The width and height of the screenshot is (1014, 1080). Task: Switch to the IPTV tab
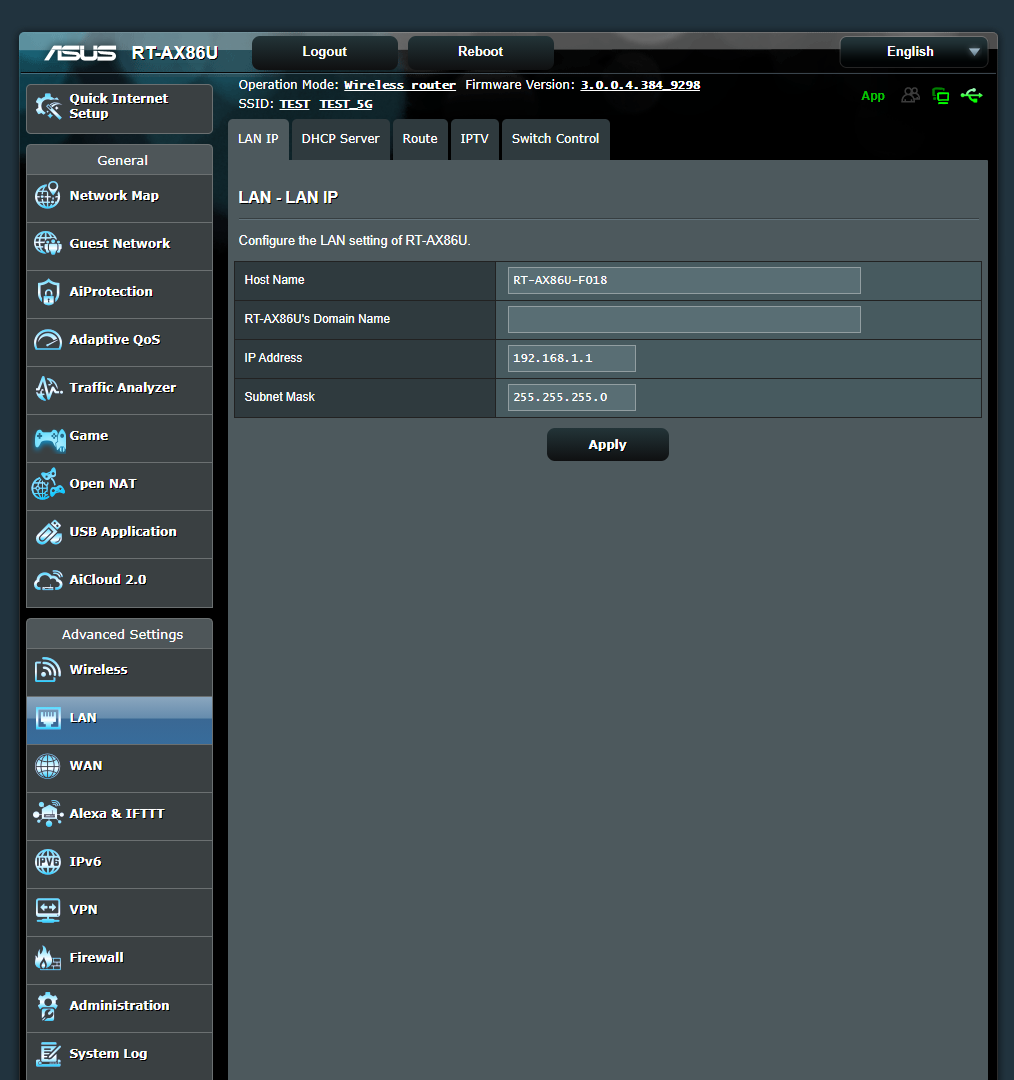pos(475,139)
